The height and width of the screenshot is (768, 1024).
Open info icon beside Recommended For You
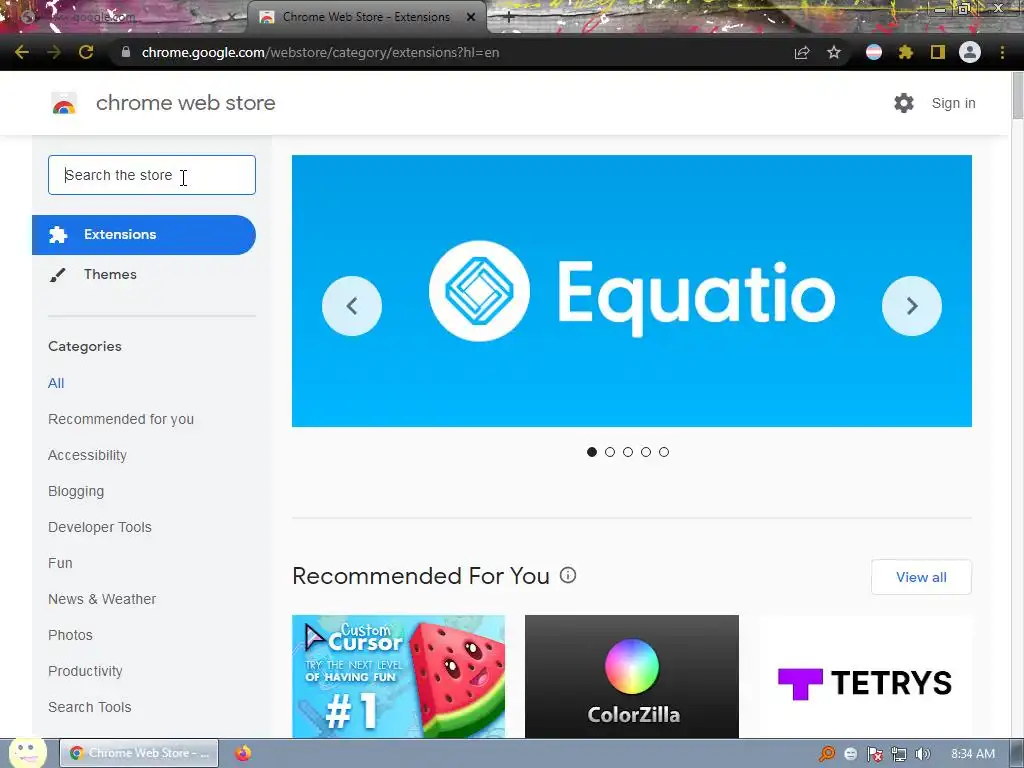point(568,575)
